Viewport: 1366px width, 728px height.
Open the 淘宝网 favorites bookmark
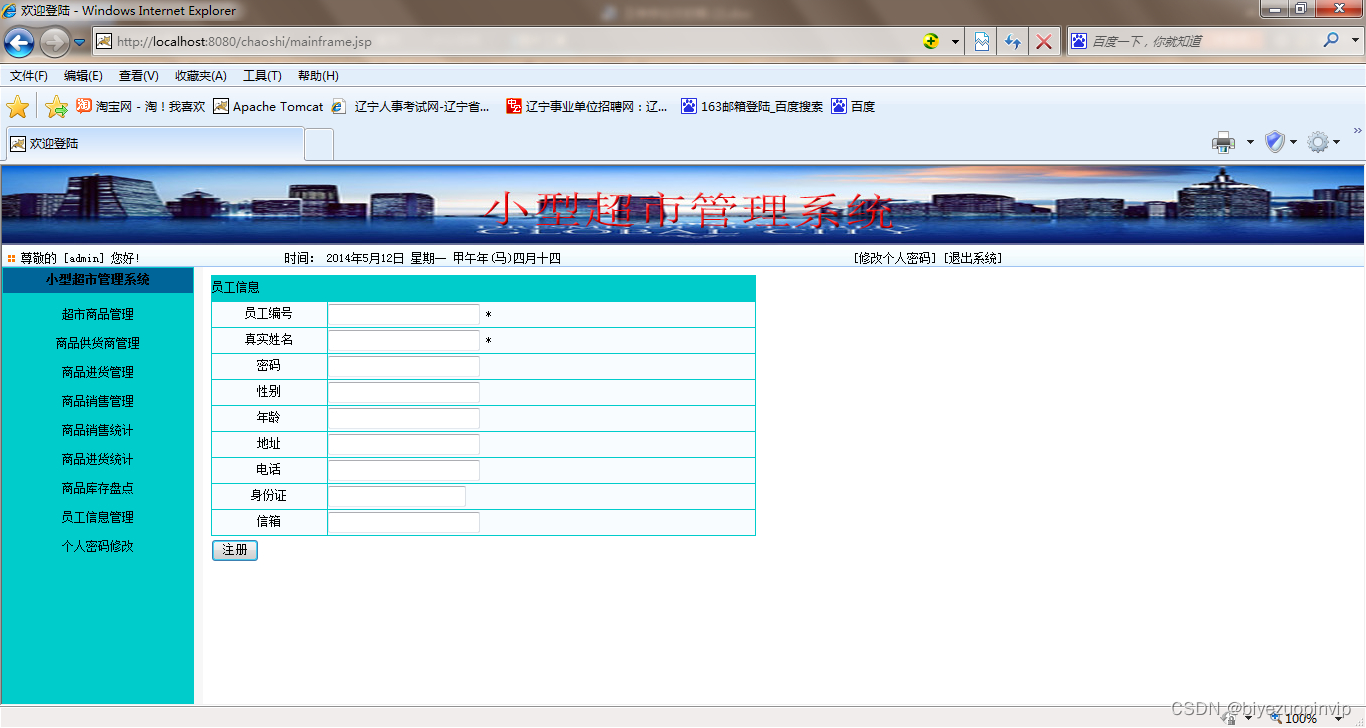pyautogui.click(x=141, y=106)
